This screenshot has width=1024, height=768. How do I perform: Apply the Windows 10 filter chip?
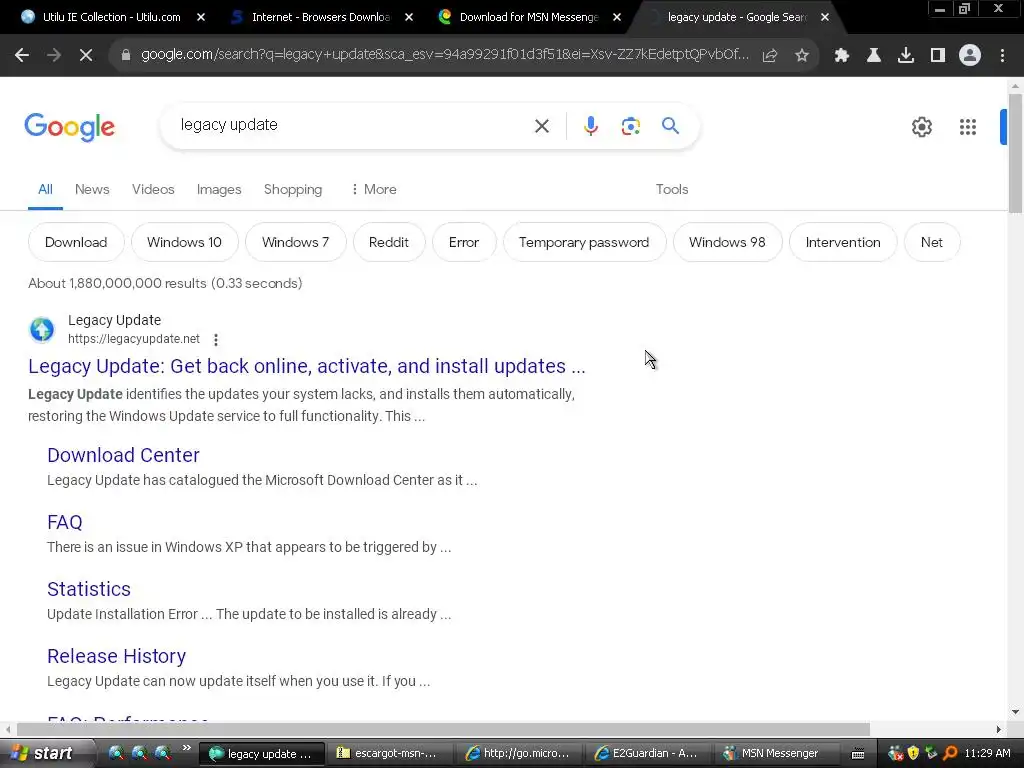point(184,242)
